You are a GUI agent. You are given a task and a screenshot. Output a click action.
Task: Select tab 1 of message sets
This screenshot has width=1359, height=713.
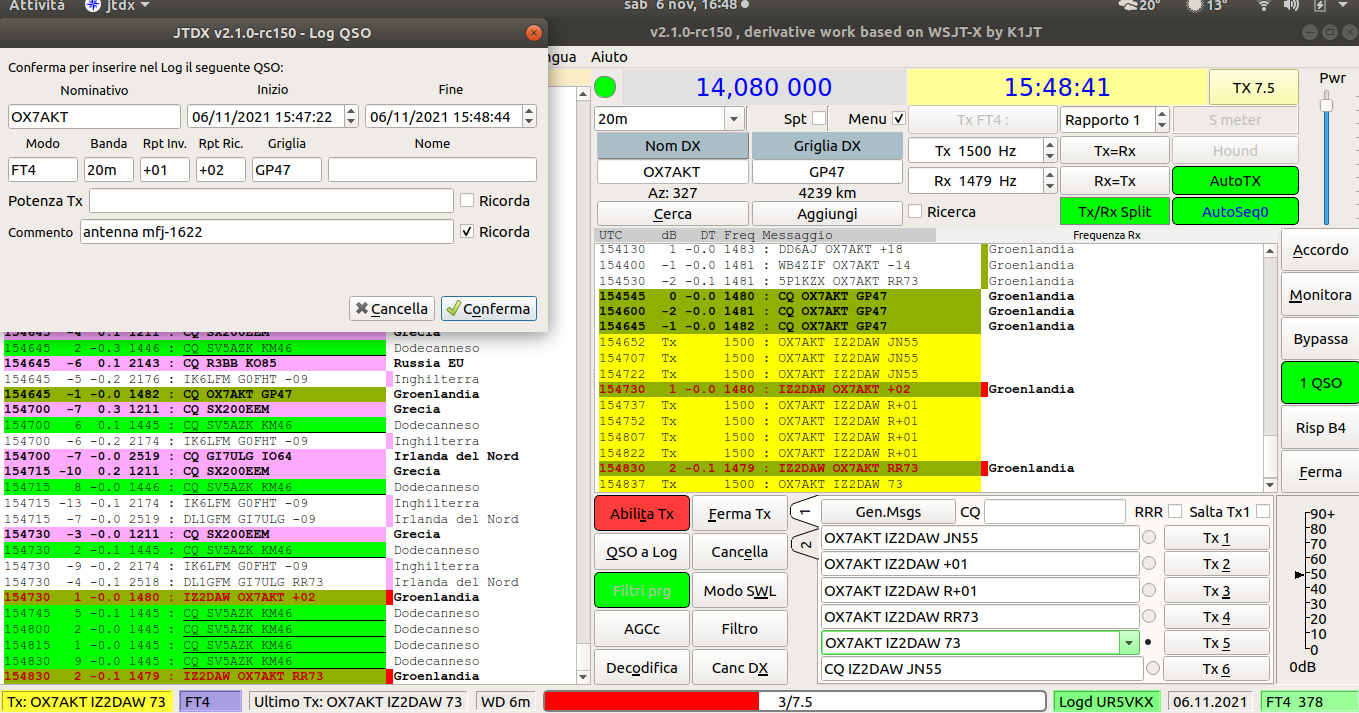(x=806, y=513)
